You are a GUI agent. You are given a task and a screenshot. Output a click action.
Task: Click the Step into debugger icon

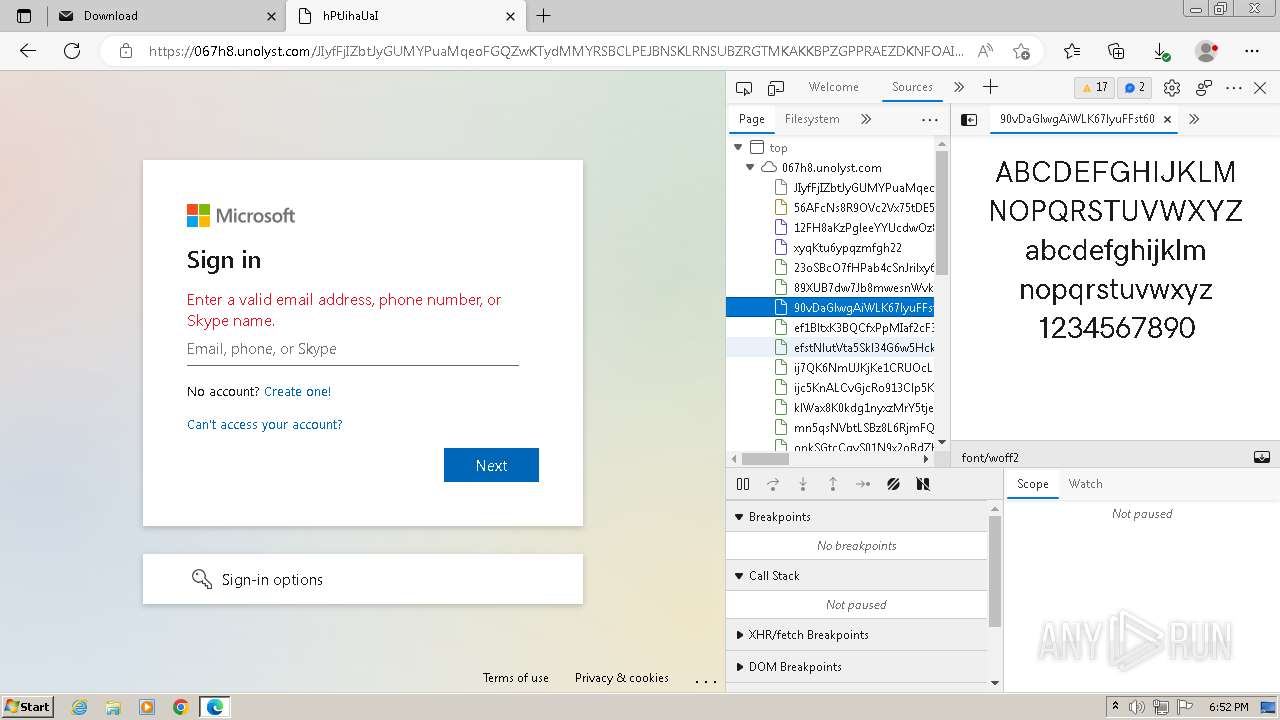tap(803, 484)
